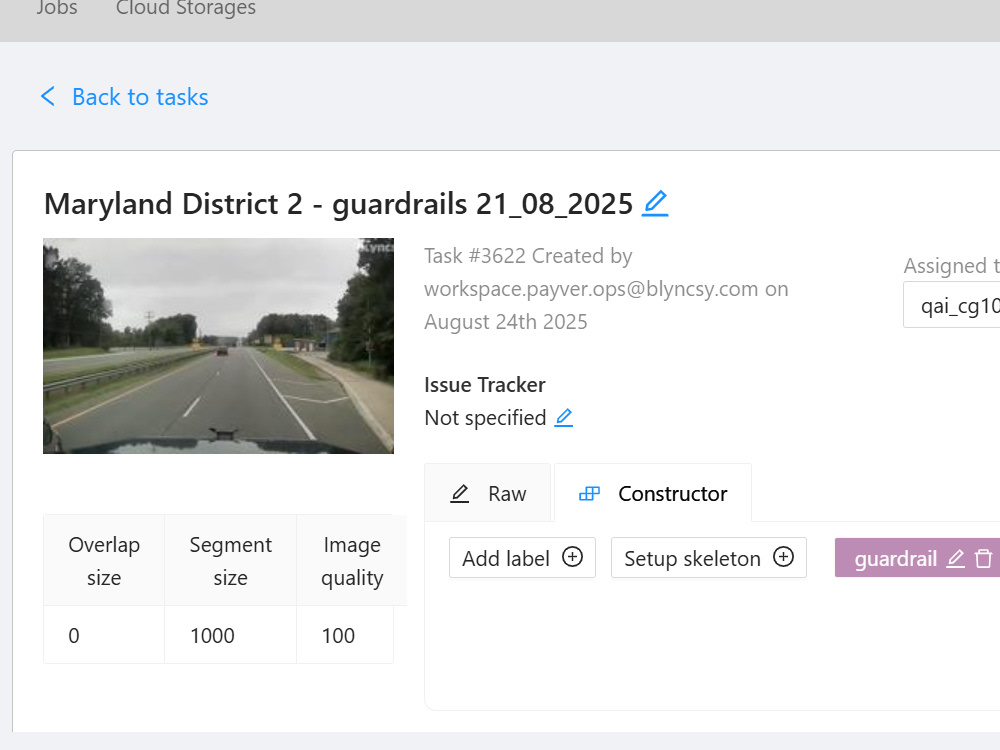Switch to the Raw tab
Viewport: 1000px width, 750px height.
488,493
